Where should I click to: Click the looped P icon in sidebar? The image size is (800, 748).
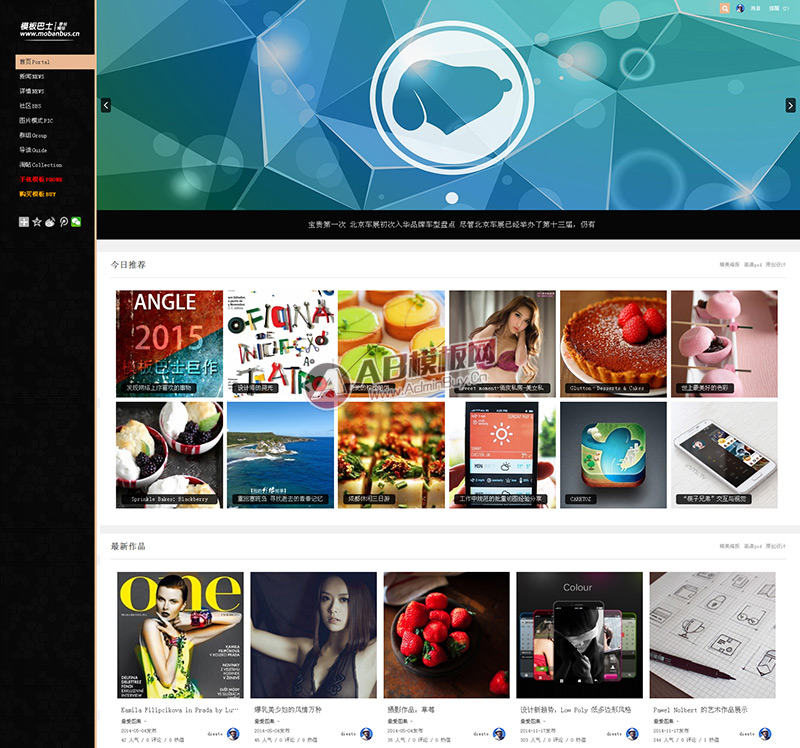(x=63, y=221)
